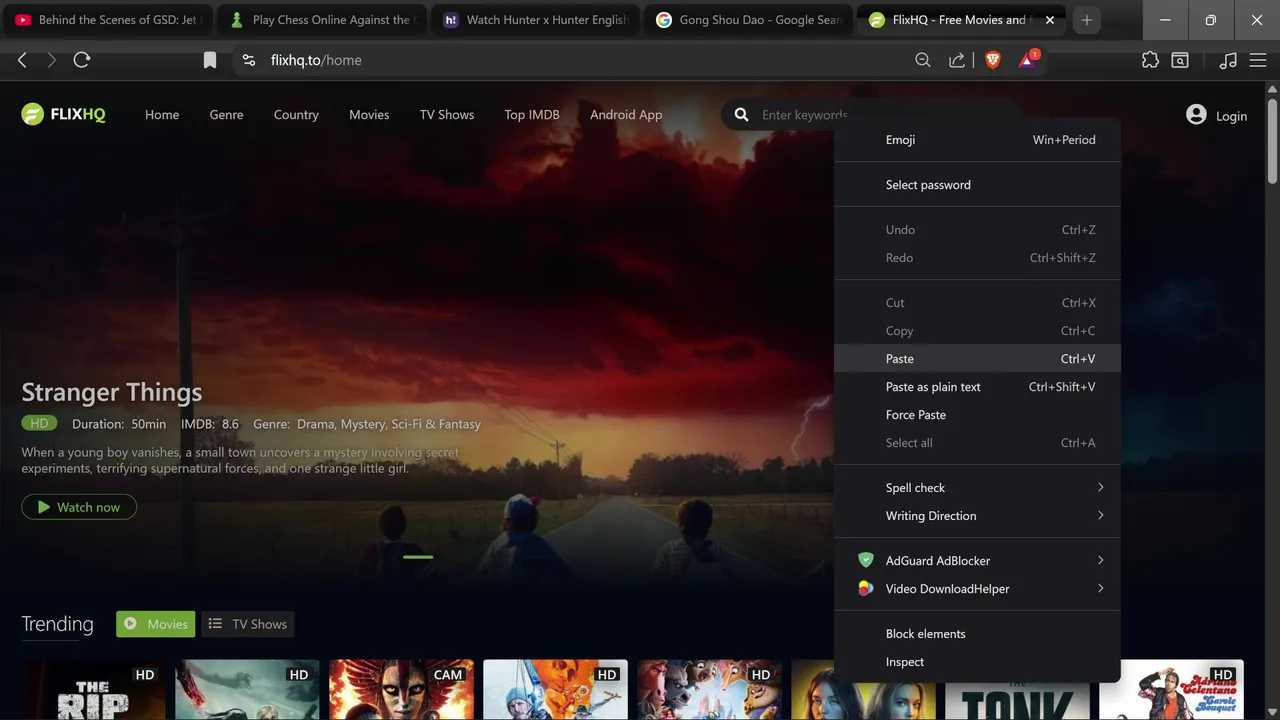
Task: Choose Select password in context menu
Action: 978,185
